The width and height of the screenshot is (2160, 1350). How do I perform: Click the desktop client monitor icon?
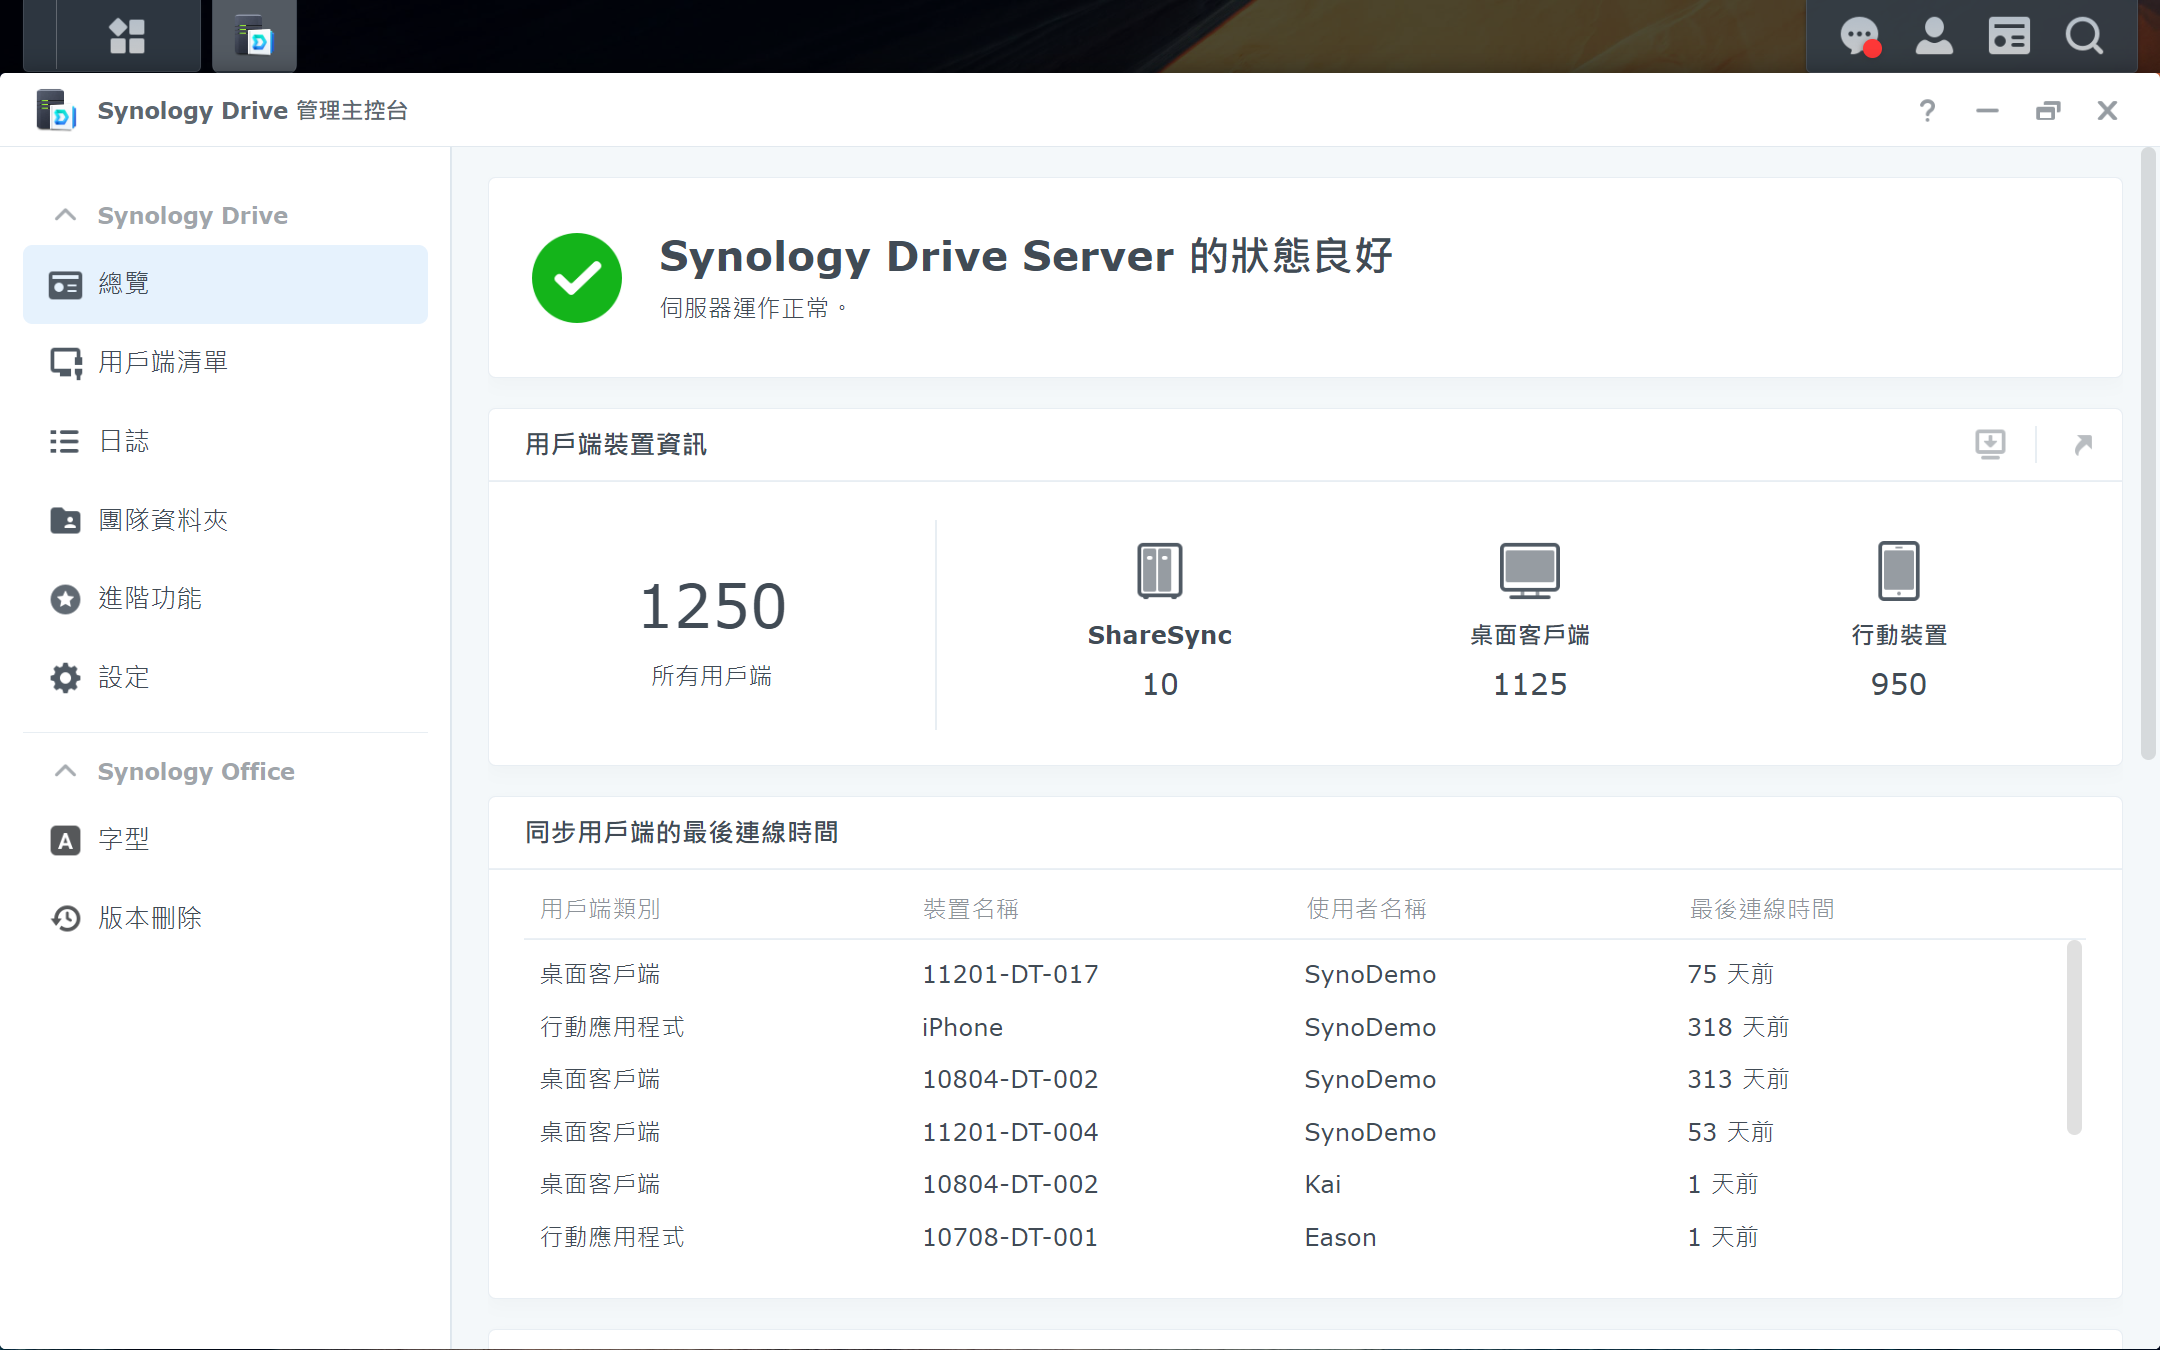tap(1529, 570)
